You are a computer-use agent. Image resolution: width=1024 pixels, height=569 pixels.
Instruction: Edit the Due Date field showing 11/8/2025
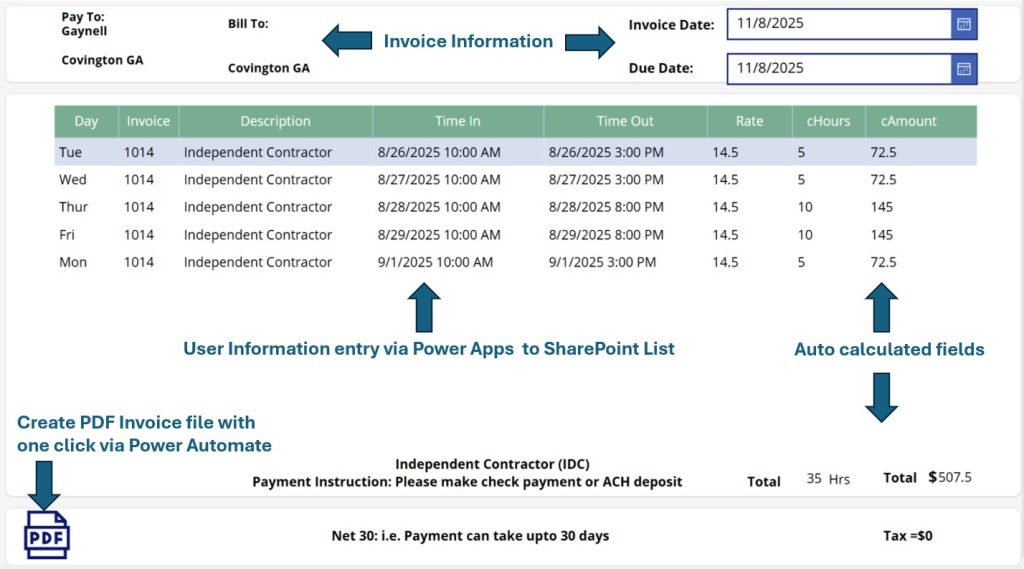pyautogui.click(x=839, y=69)
